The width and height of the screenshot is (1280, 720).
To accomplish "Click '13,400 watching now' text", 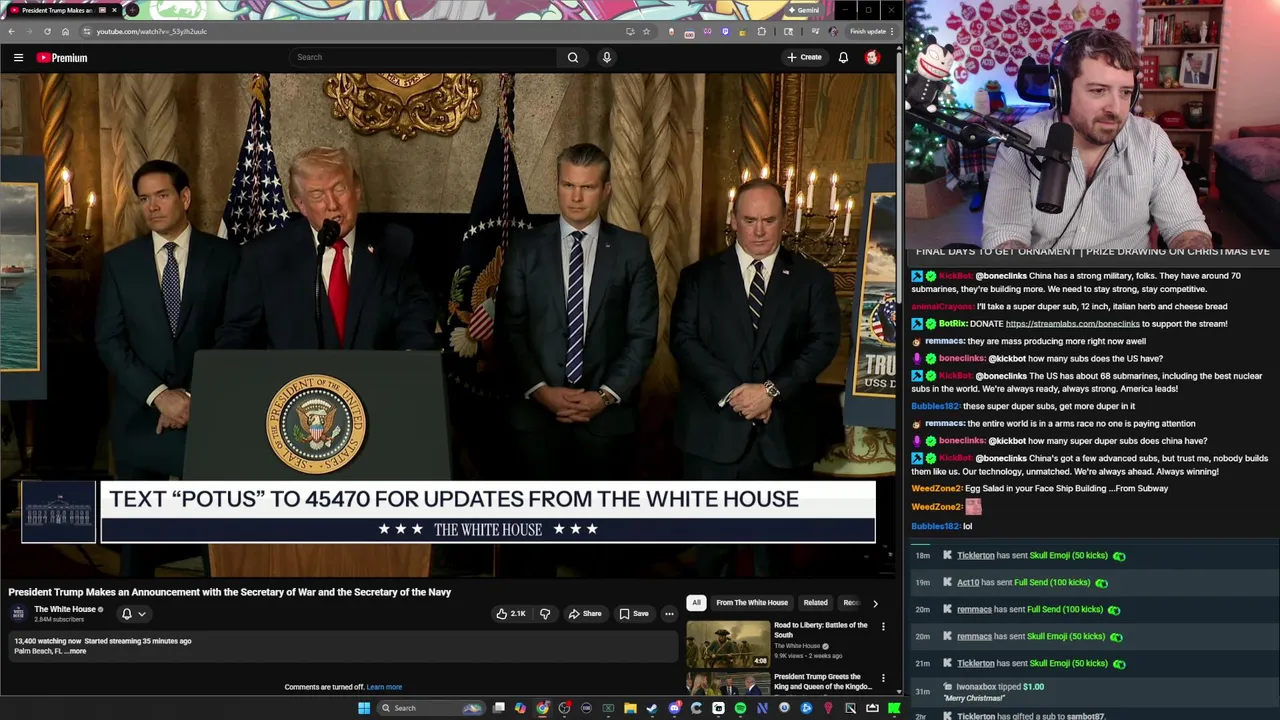I will 47,641.
